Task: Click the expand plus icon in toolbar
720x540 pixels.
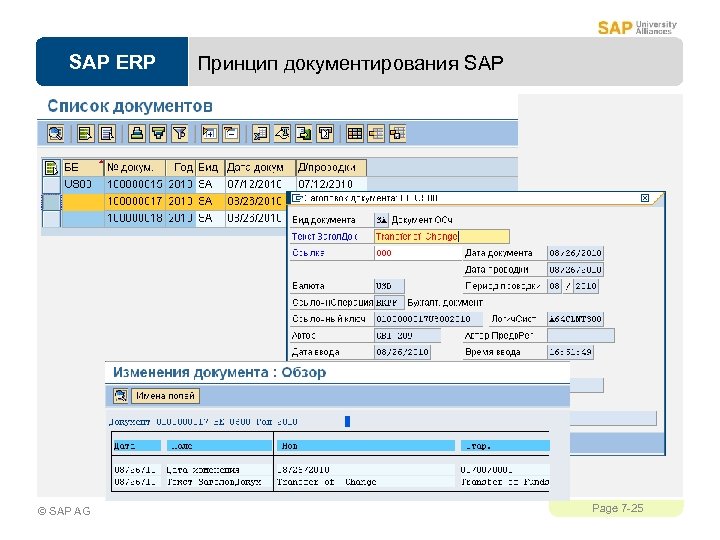Action: pyautogui.click(x=209, y=134)
